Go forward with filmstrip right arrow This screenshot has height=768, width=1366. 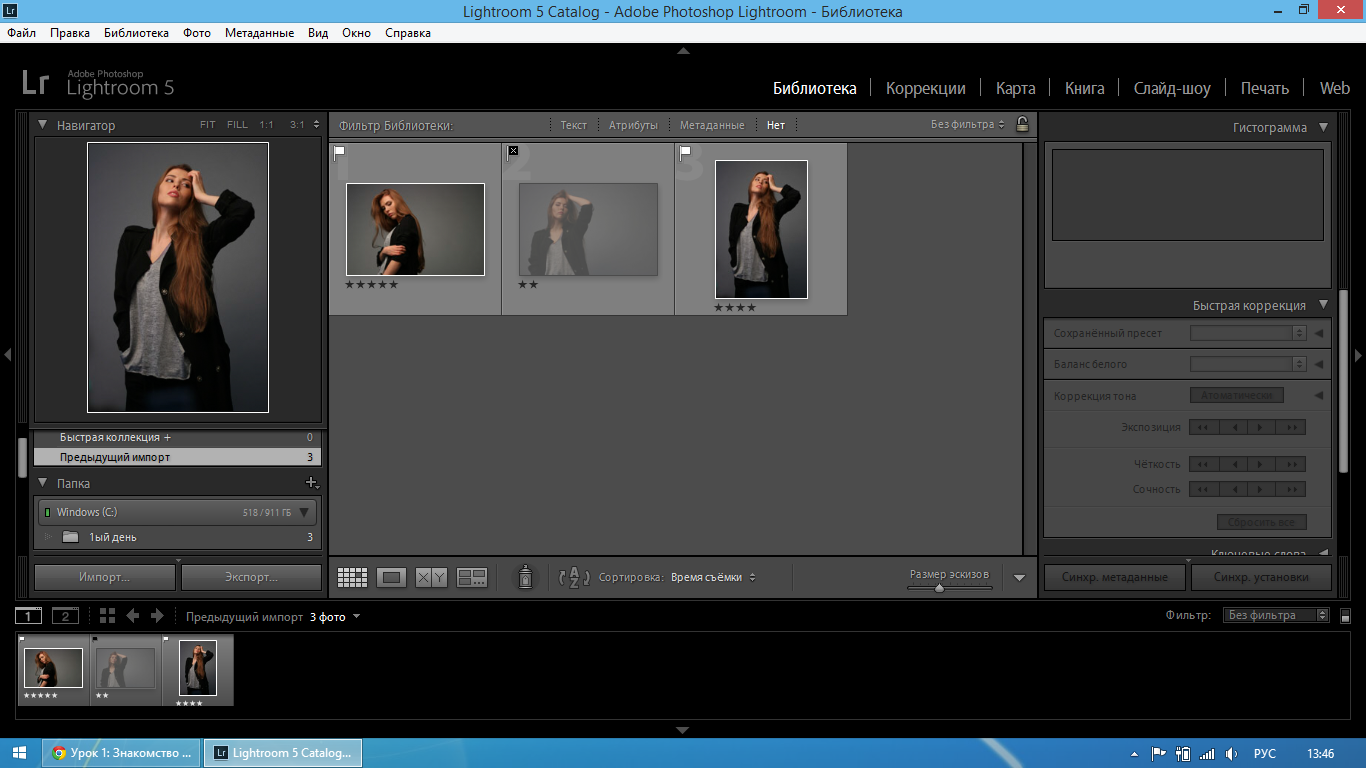(156, 616)
